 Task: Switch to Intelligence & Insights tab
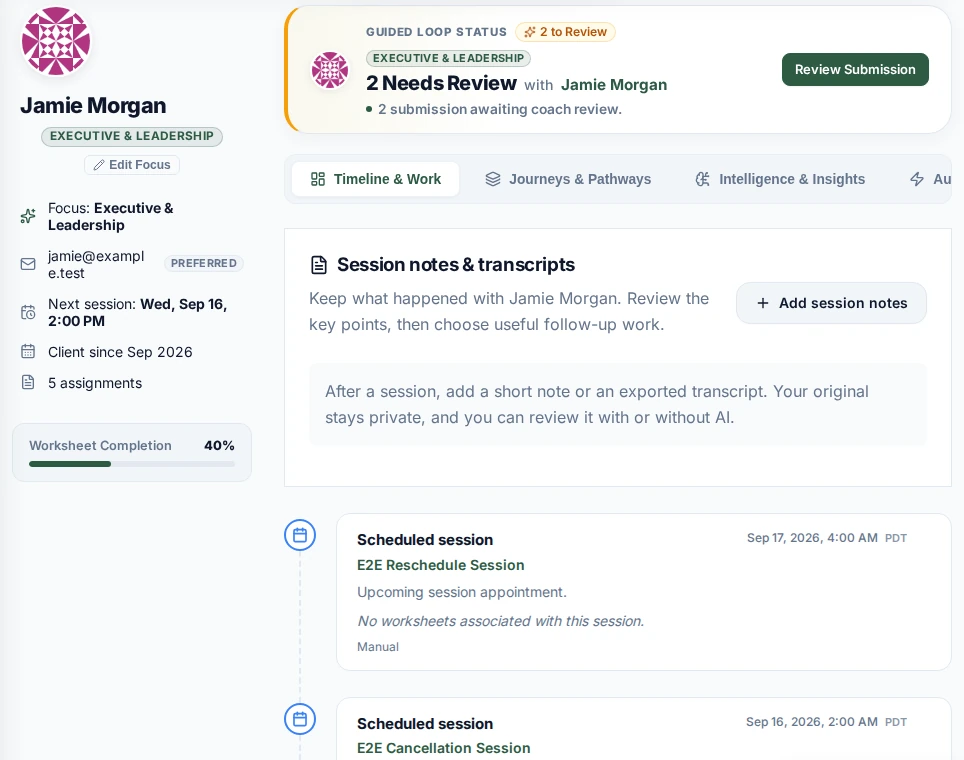coord(780,179)
